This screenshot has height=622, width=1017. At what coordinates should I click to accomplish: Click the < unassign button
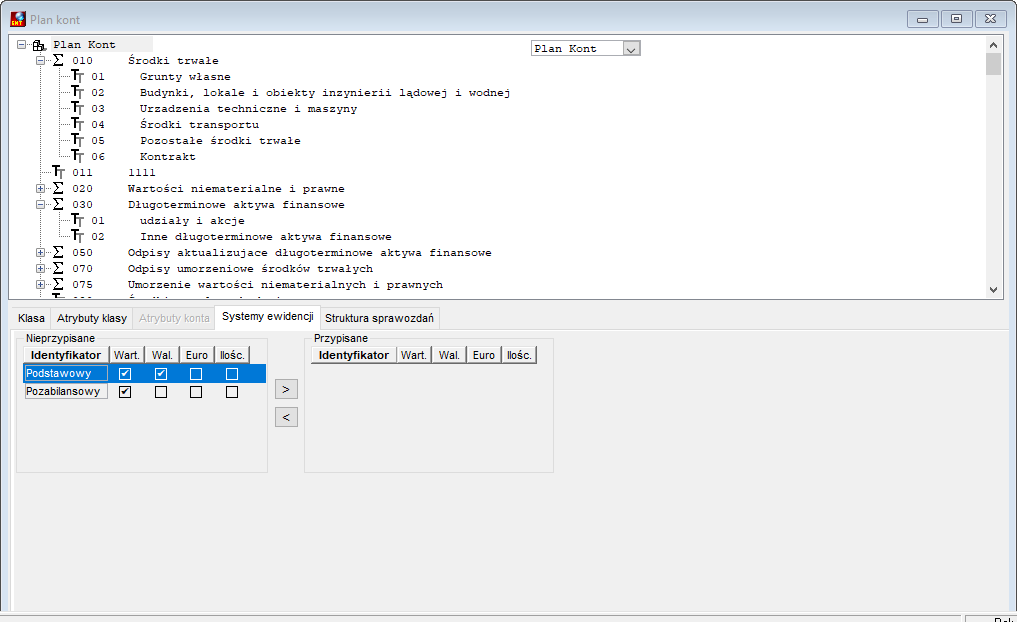point(286,417)
